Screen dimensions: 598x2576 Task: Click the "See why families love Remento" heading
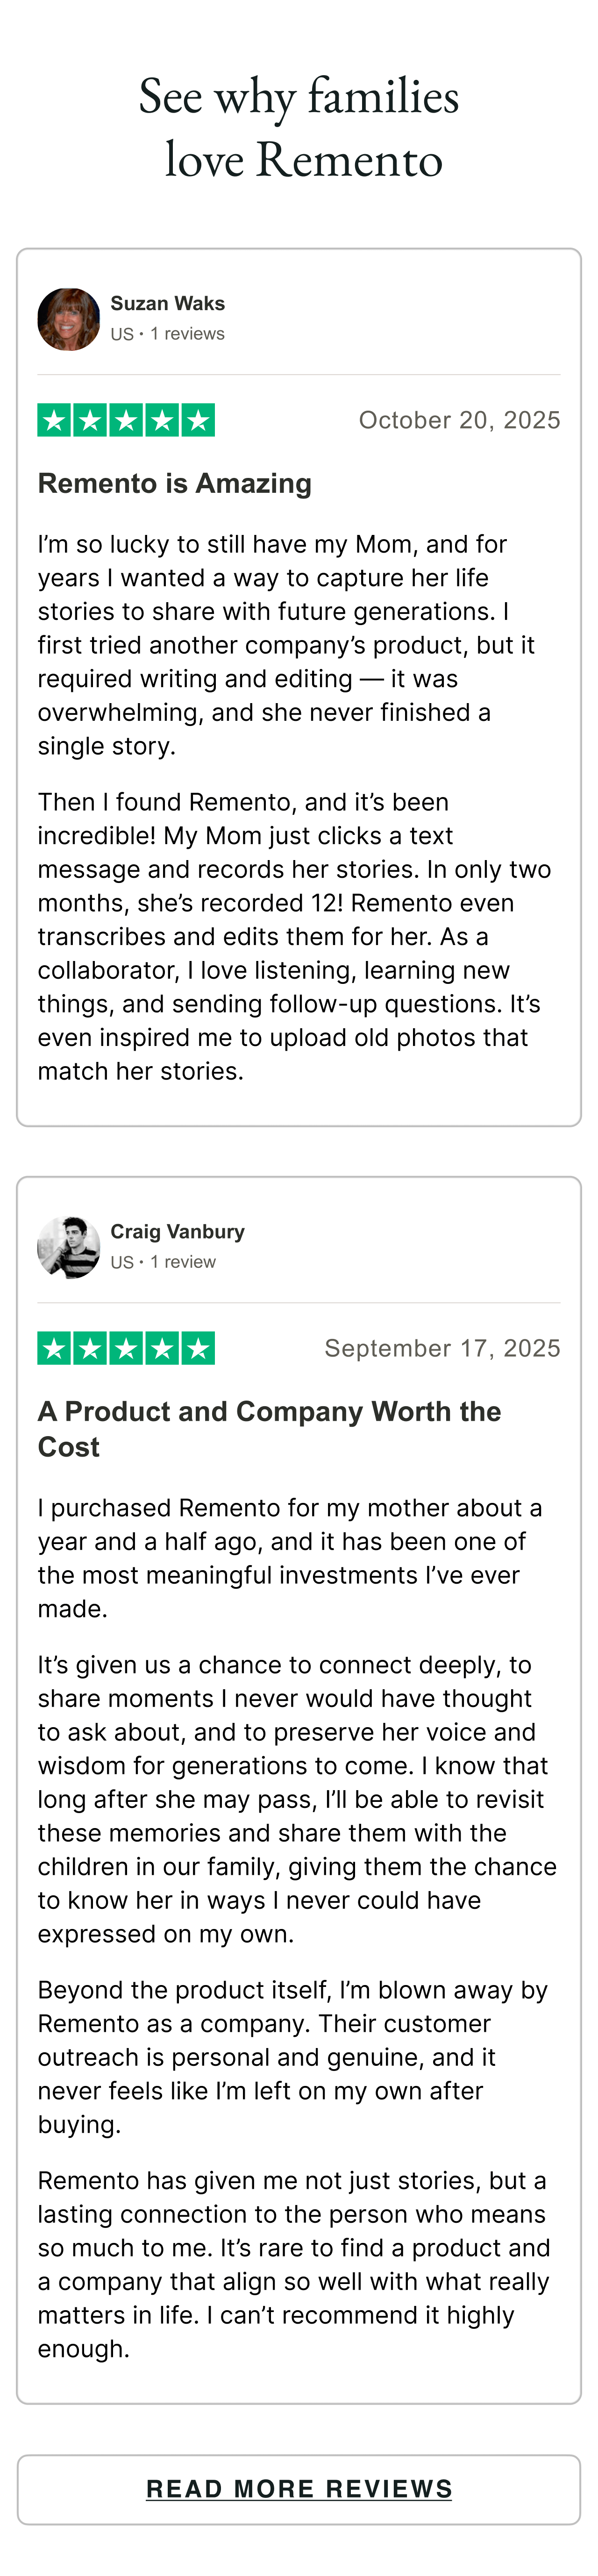299,128
